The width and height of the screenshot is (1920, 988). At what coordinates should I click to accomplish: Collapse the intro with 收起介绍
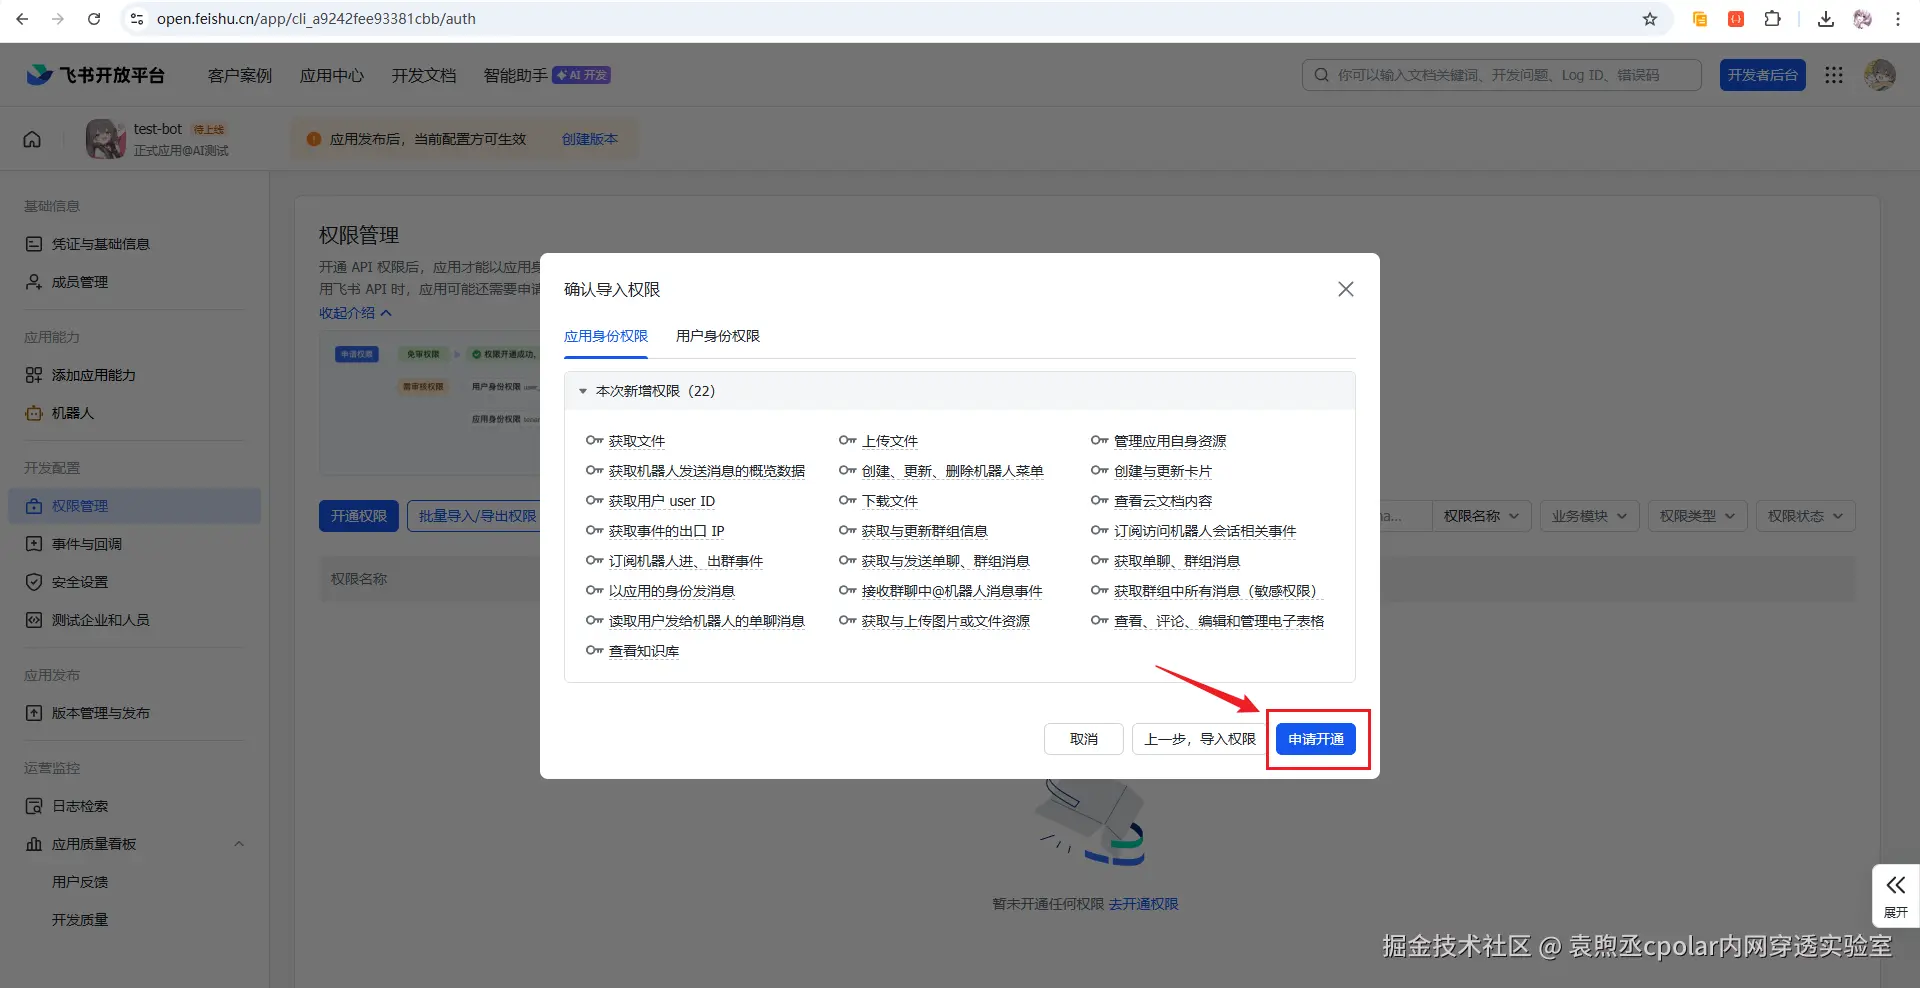(355, 313)
